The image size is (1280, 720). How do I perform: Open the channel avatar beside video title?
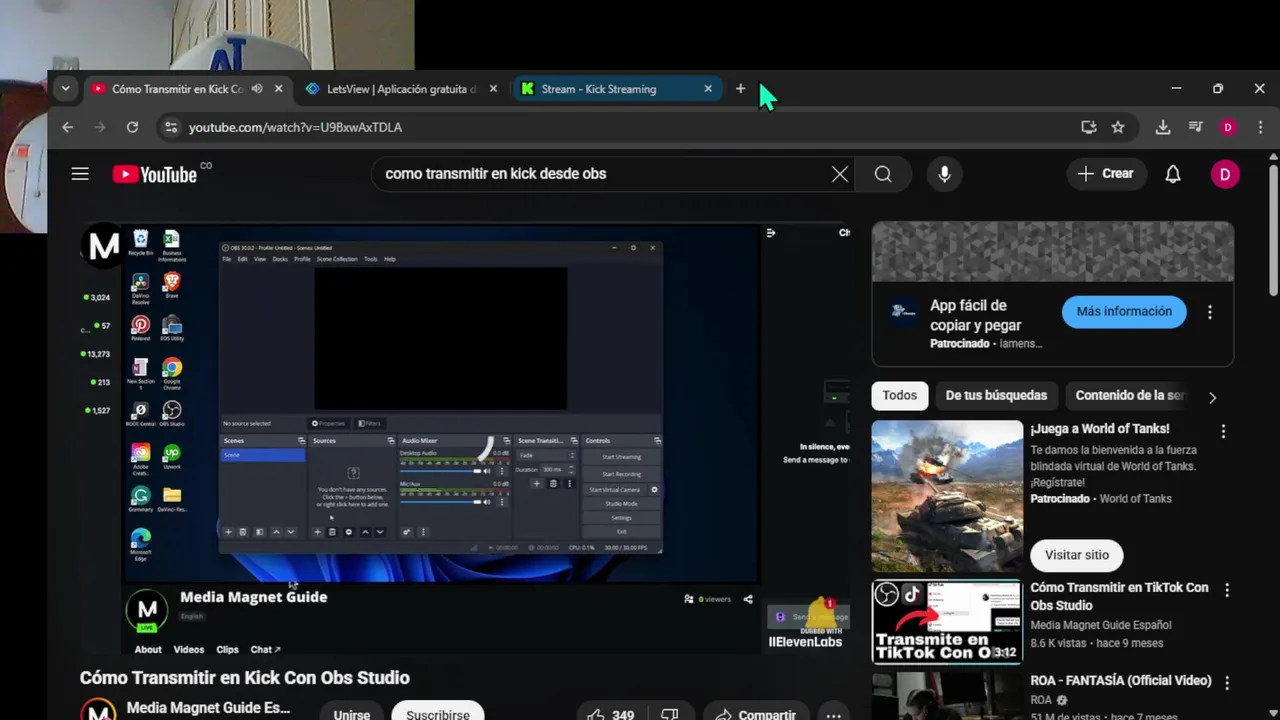98,713
